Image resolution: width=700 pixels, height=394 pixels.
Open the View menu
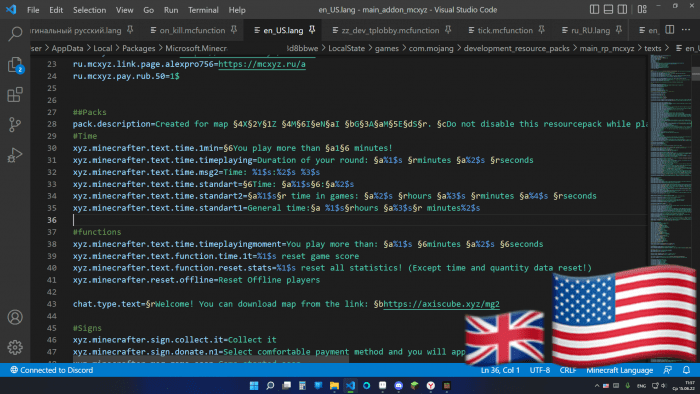(124, 10)
